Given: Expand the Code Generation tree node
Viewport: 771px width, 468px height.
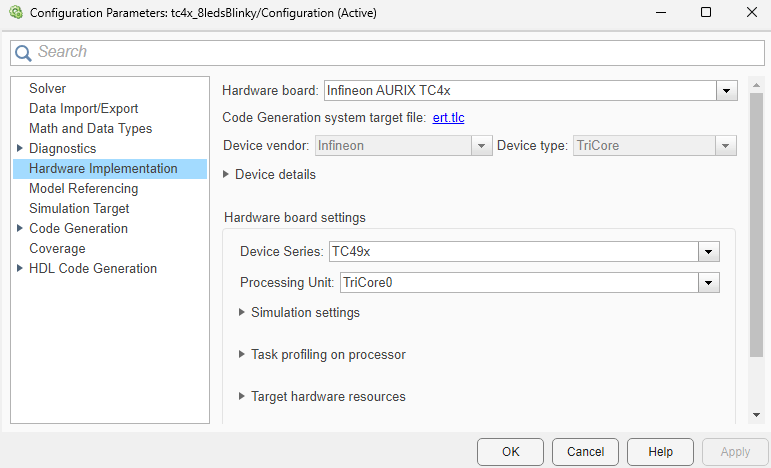Looking at the screenshot, I should tap(20, 229).
